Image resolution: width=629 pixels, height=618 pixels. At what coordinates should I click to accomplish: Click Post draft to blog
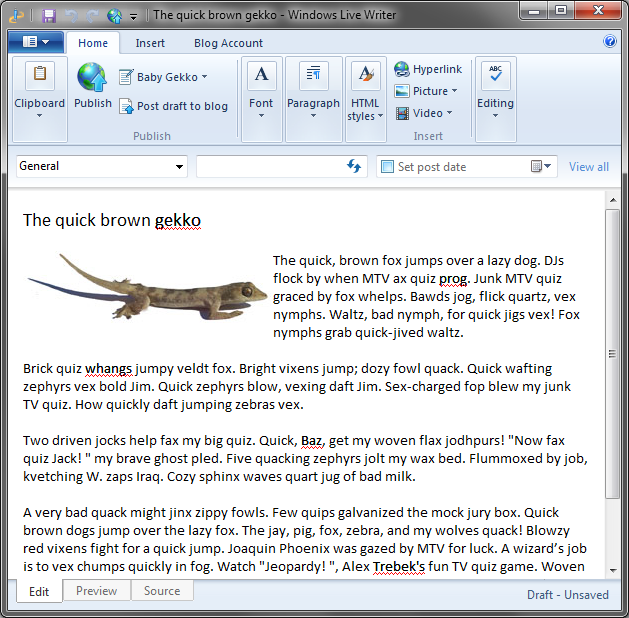click(x=174, y=106)
